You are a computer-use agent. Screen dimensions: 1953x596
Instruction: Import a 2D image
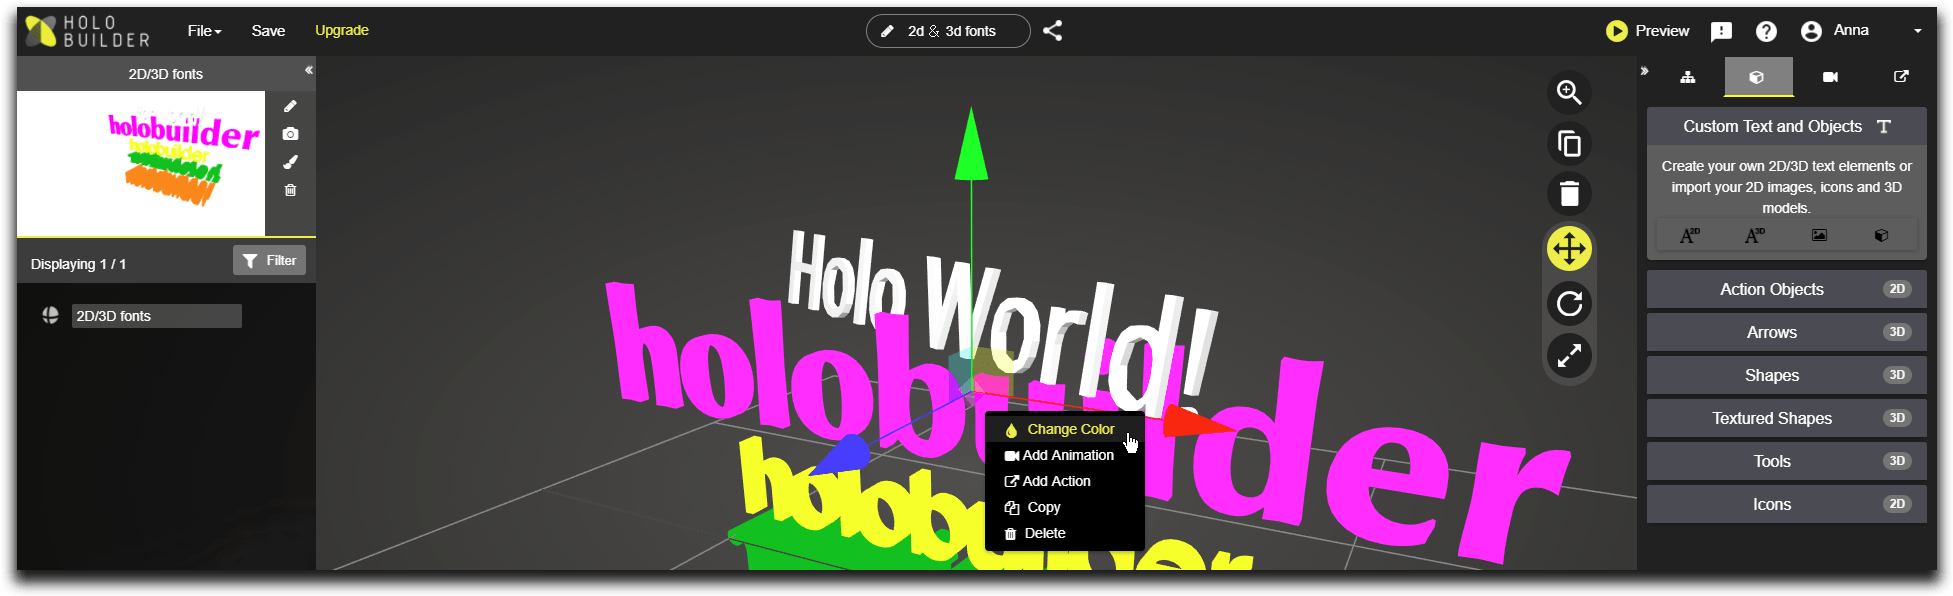point(1819,236)
